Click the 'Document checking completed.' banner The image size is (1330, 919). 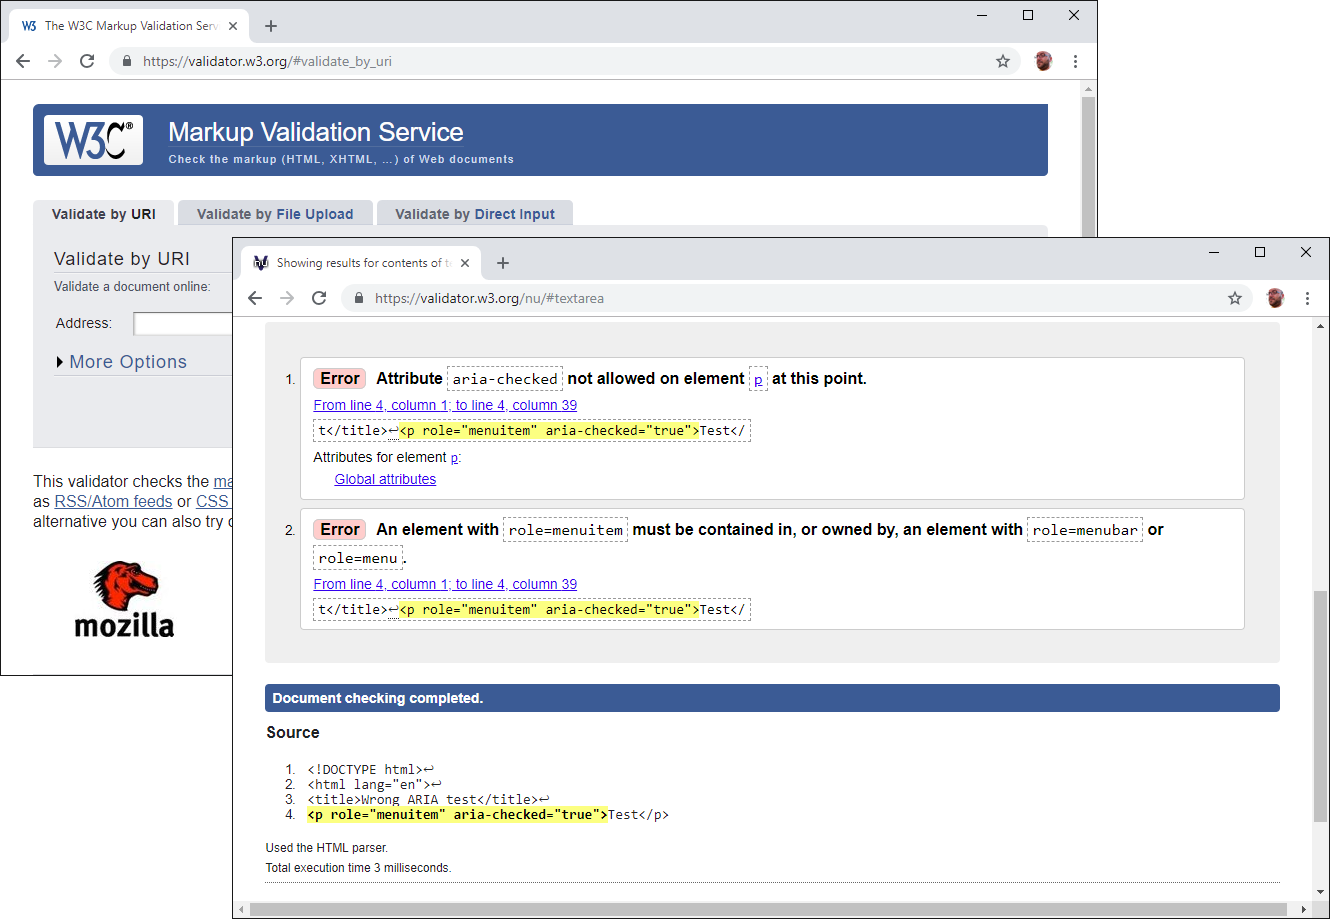tap(772, 698)
